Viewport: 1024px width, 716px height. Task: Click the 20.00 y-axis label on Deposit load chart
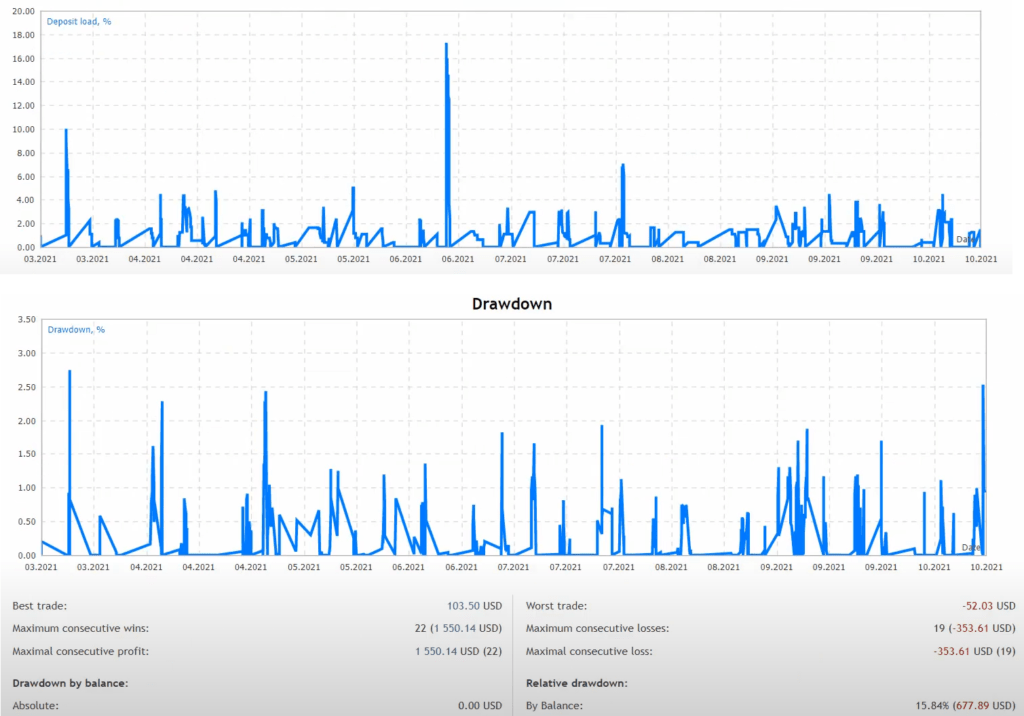22,11
